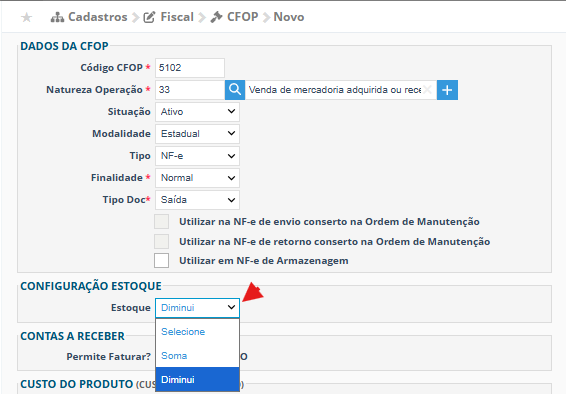Open the Cadastros breadcrumb link
The image size is (566, 394).
(97, 17)
